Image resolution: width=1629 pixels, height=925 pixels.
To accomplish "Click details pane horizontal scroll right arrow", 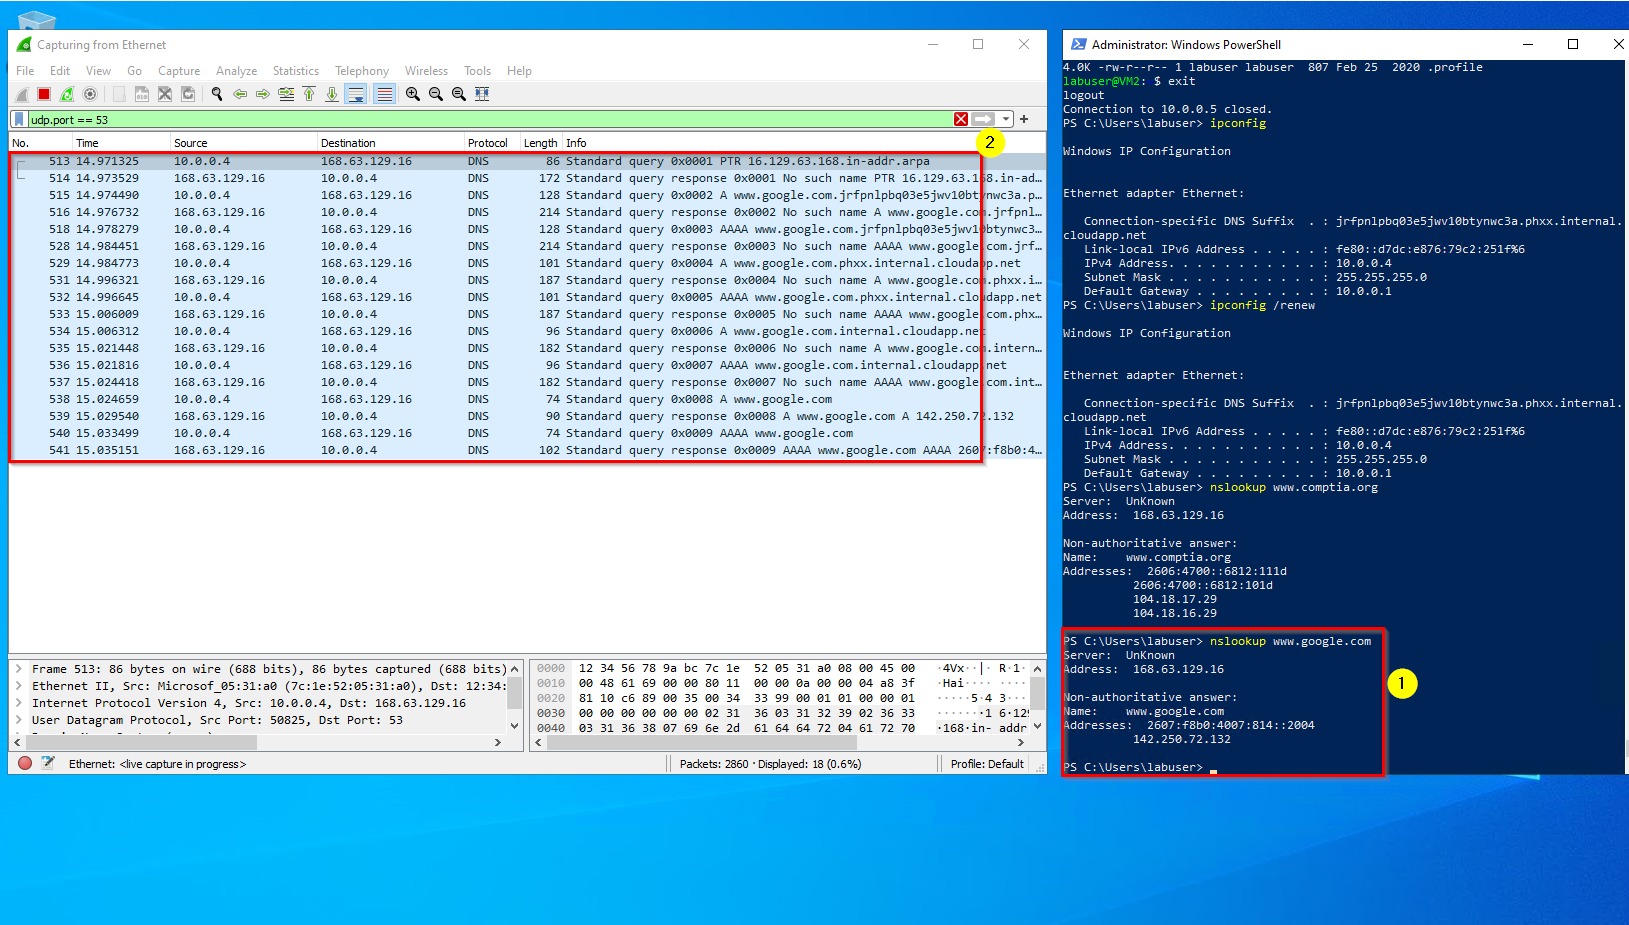I will tap(498, 743).
